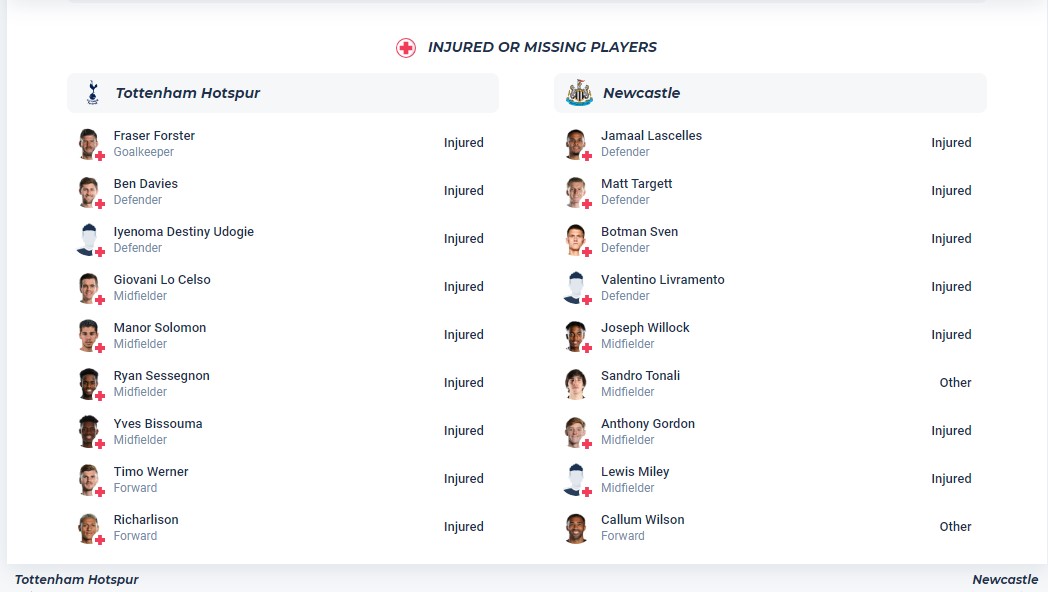Click Fraser Forster's player photo
This screenshot has height=592, width=1048.
89,143
